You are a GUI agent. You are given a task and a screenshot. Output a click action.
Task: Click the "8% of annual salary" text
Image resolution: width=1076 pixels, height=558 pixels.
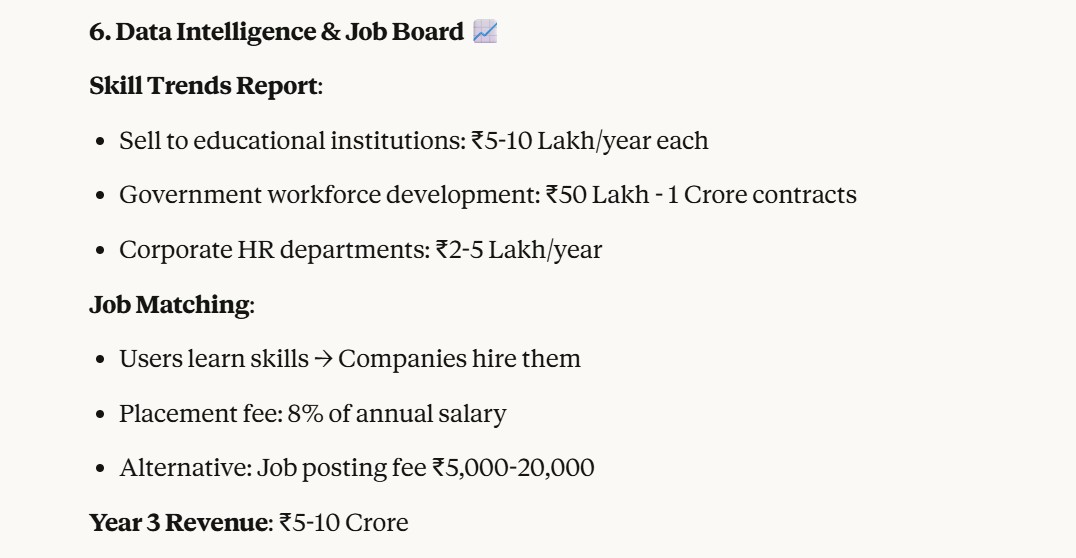[x=397, y=413]
